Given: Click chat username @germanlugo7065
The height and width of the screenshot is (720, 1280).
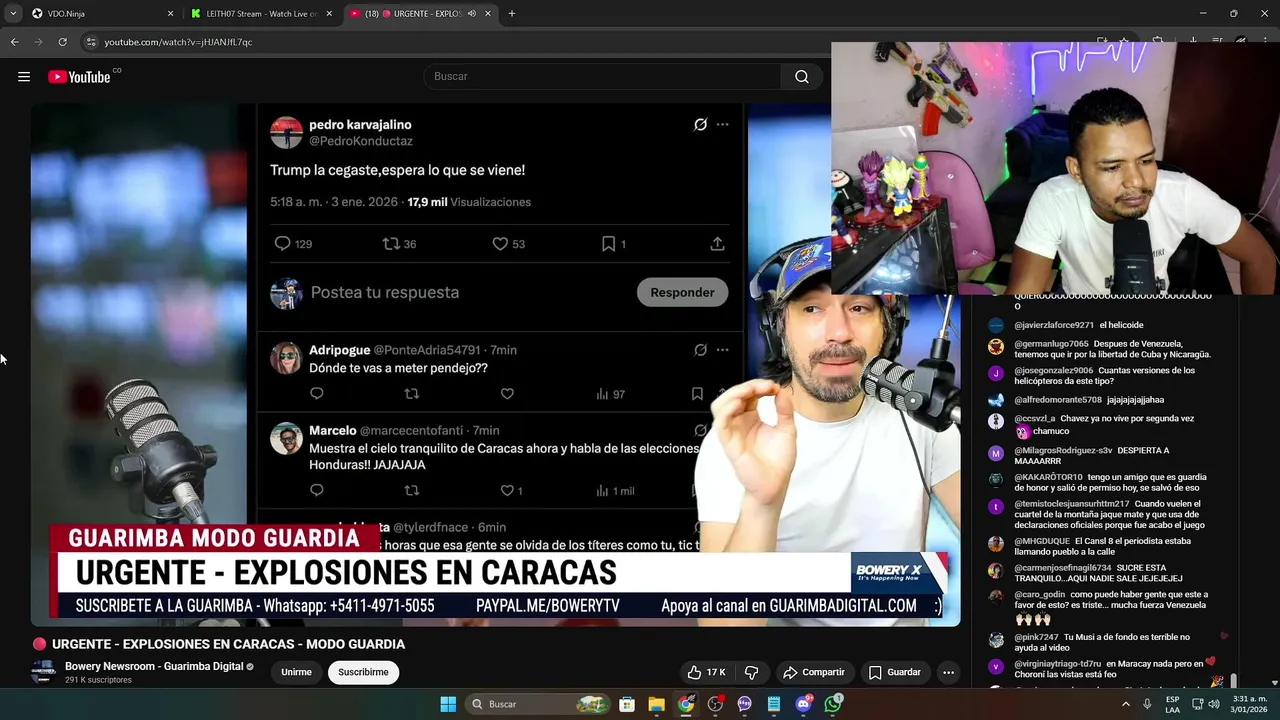Looking at the screenshot, I should click(1051, 344).
